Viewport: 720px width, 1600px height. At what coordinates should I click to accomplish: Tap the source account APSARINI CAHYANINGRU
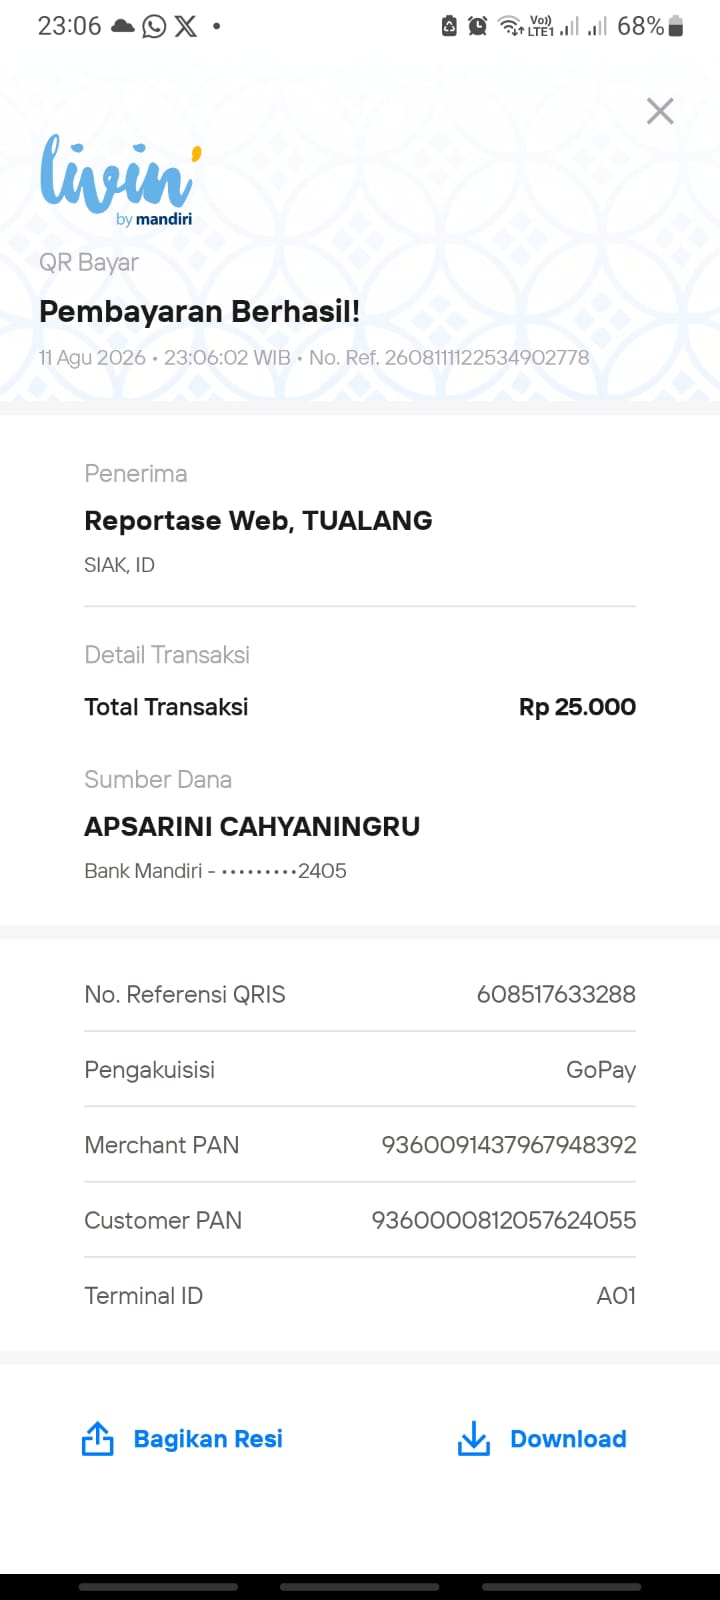click(x=252, y=826)
